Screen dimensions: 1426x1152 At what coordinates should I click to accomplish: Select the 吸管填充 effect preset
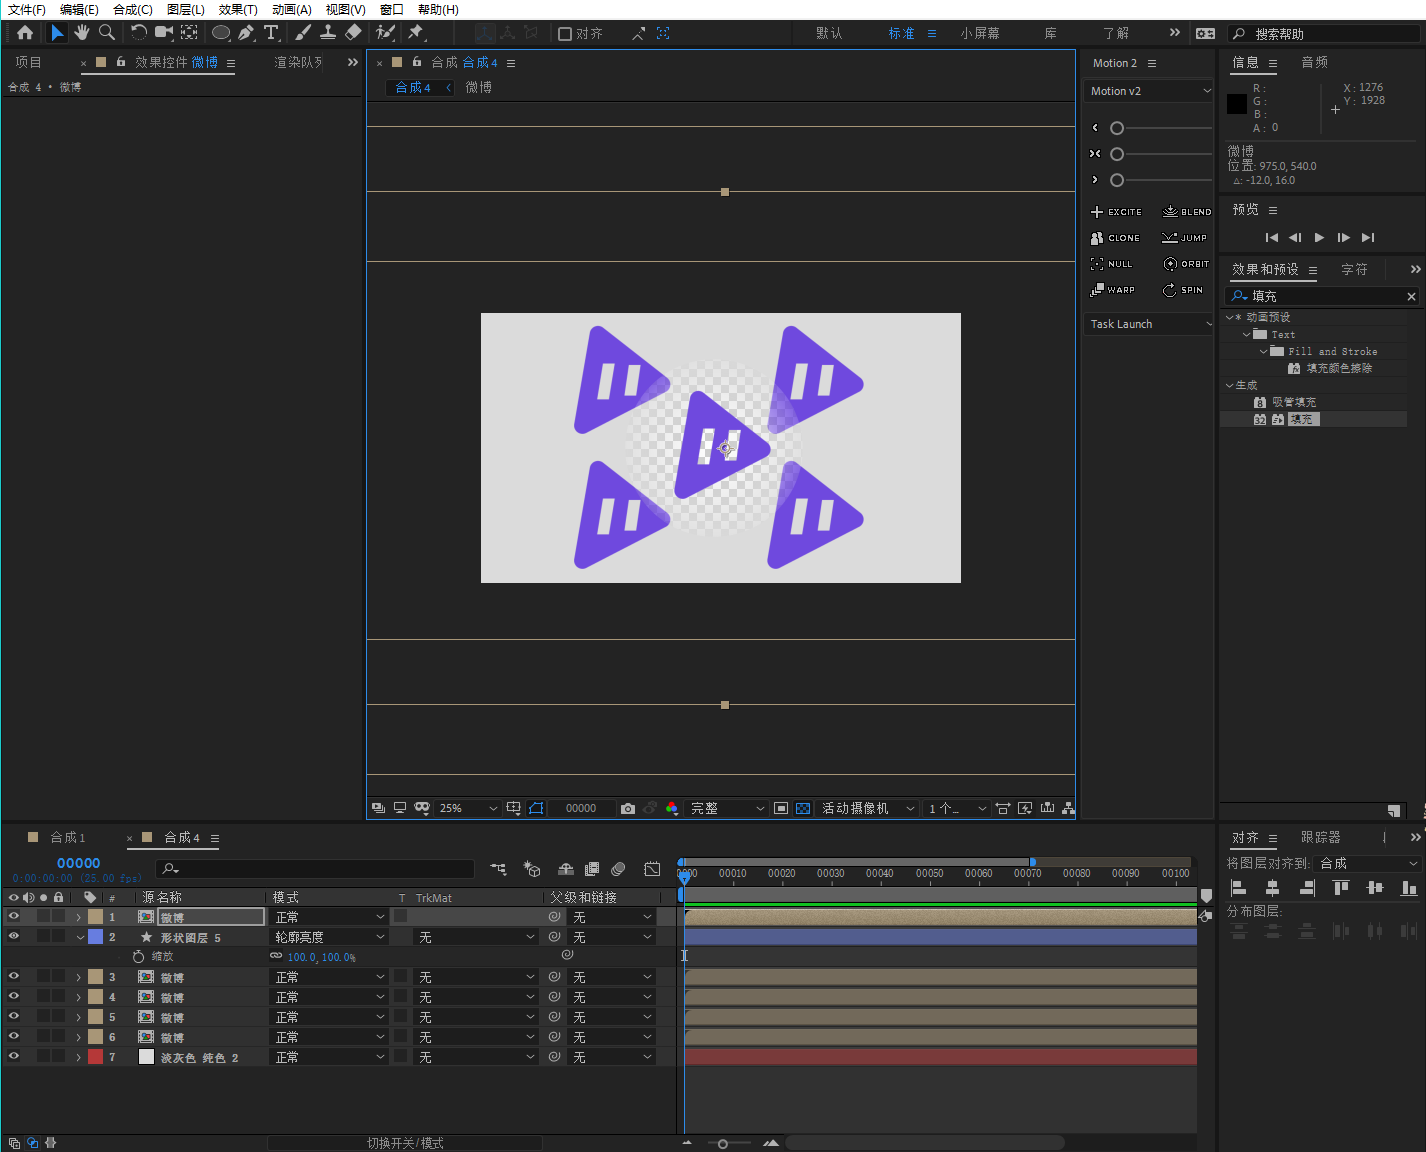(1294, 402)
